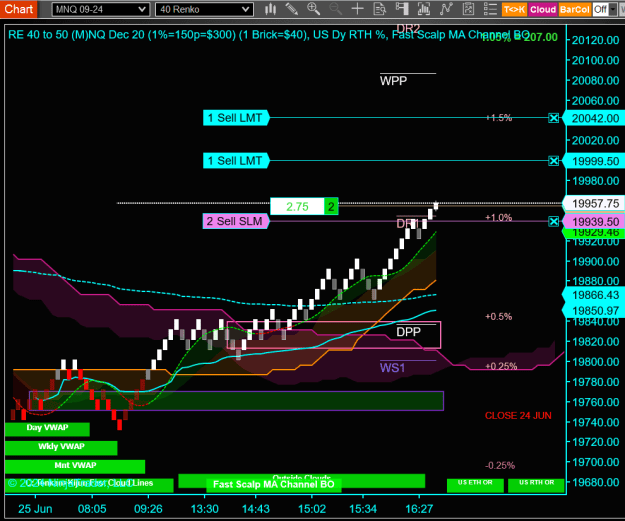Select the upper 1 Sell LMT order flag
This screenshot has width=625, height=521.
click(236, 118)
